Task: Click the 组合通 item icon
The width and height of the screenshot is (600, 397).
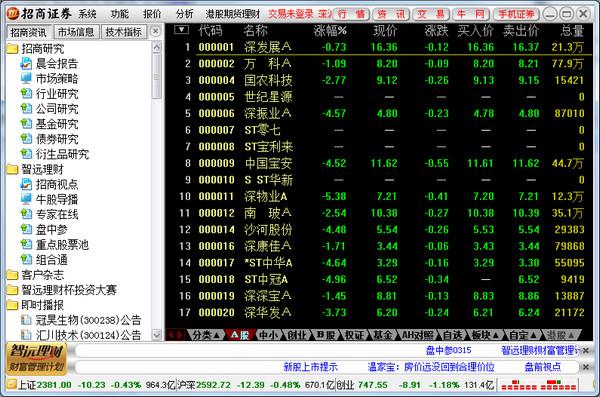Action: point(26,260)
